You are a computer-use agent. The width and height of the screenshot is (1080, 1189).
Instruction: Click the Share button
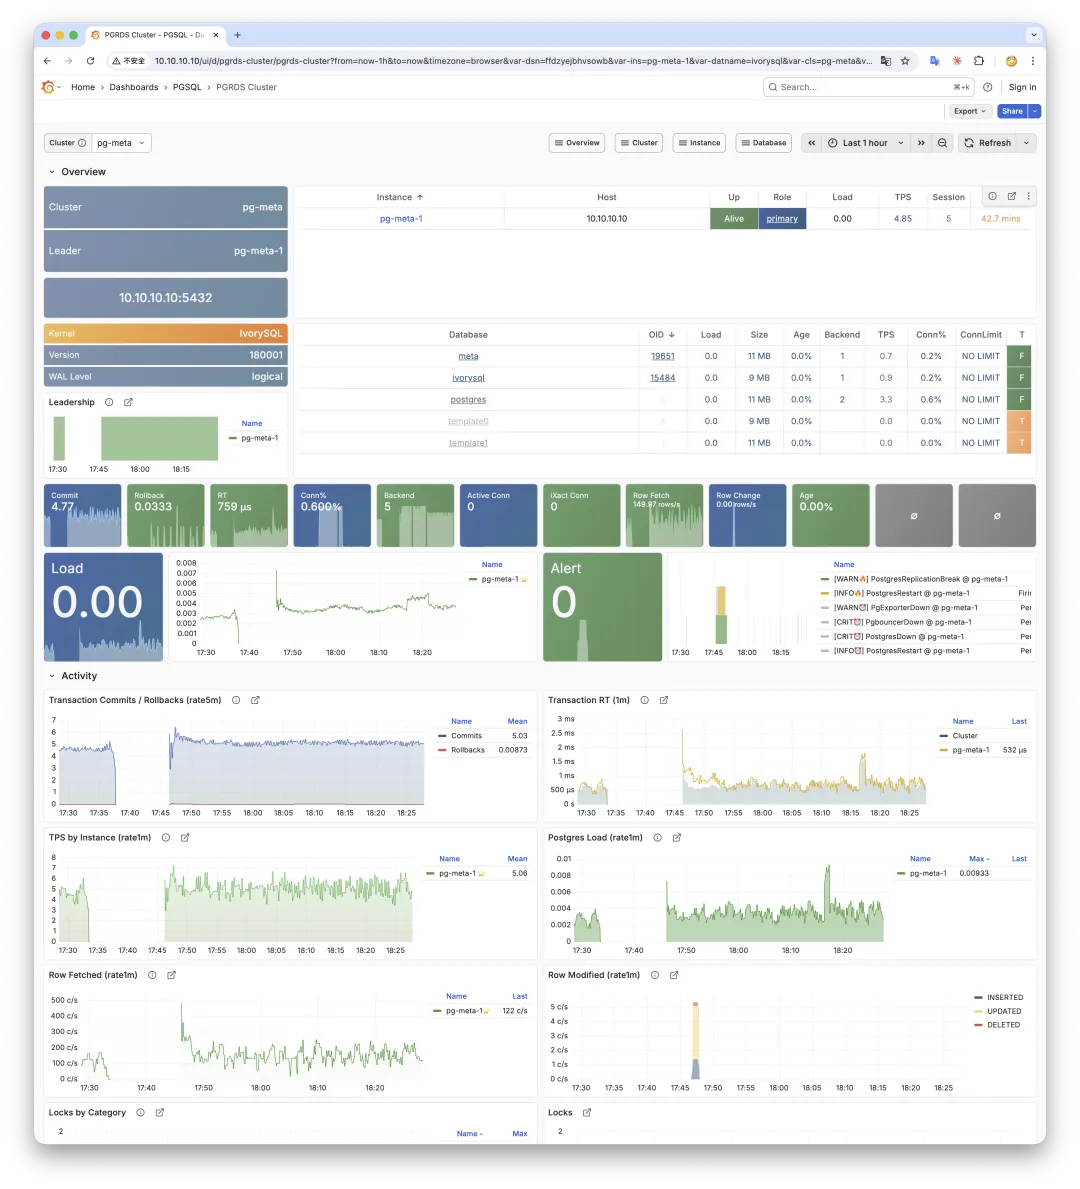[1010, 111]
